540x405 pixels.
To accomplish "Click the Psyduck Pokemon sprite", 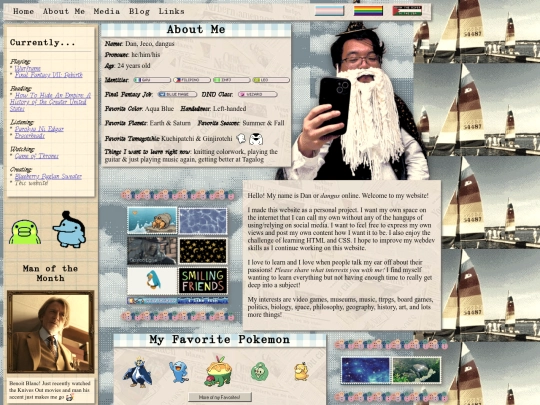I will 301,372.
